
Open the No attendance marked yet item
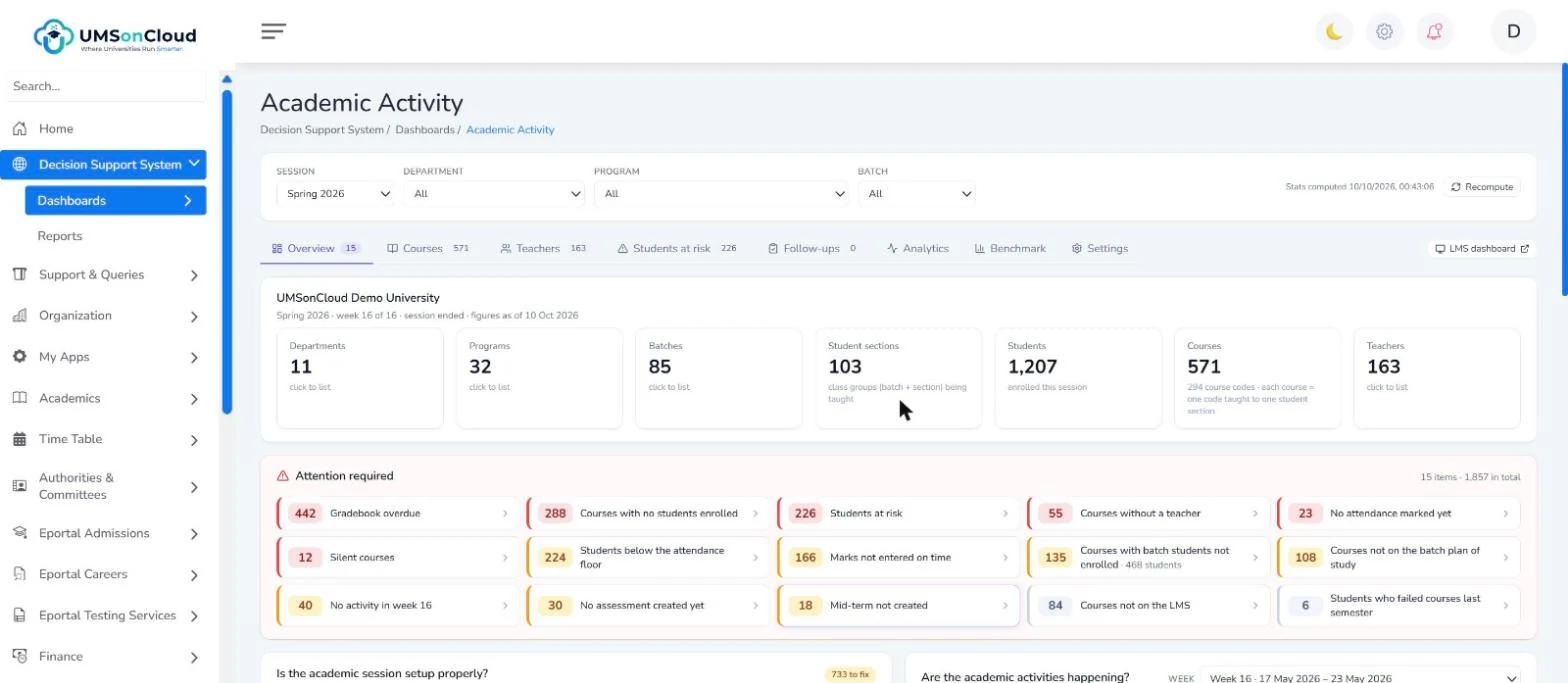point(1398,513)
